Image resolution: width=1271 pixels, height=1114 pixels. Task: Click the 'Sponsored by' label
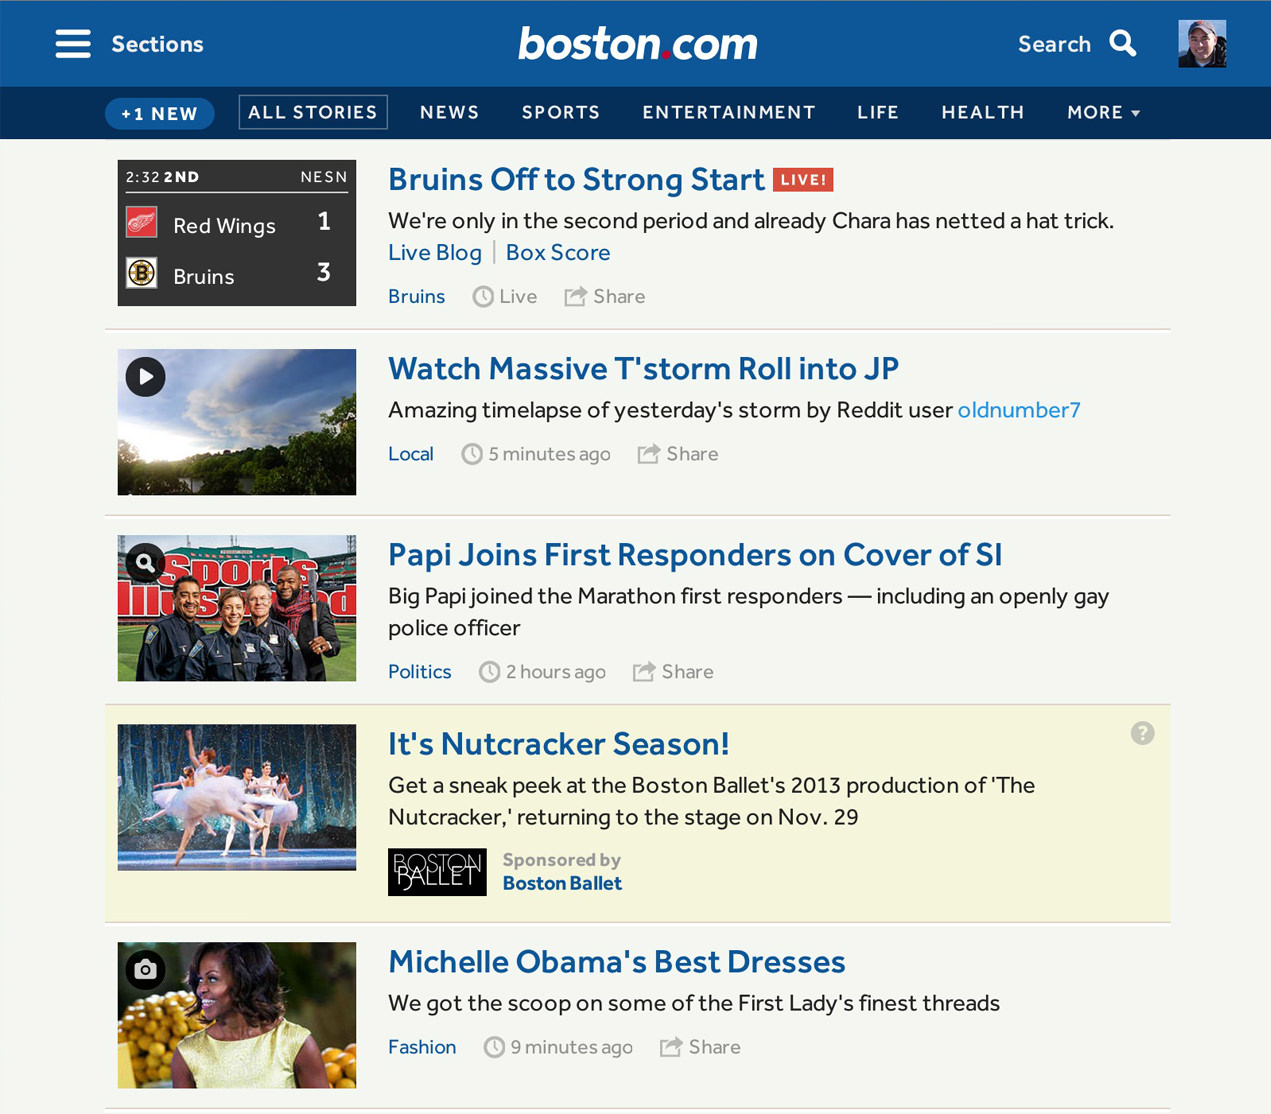click(x=562, y=860)
